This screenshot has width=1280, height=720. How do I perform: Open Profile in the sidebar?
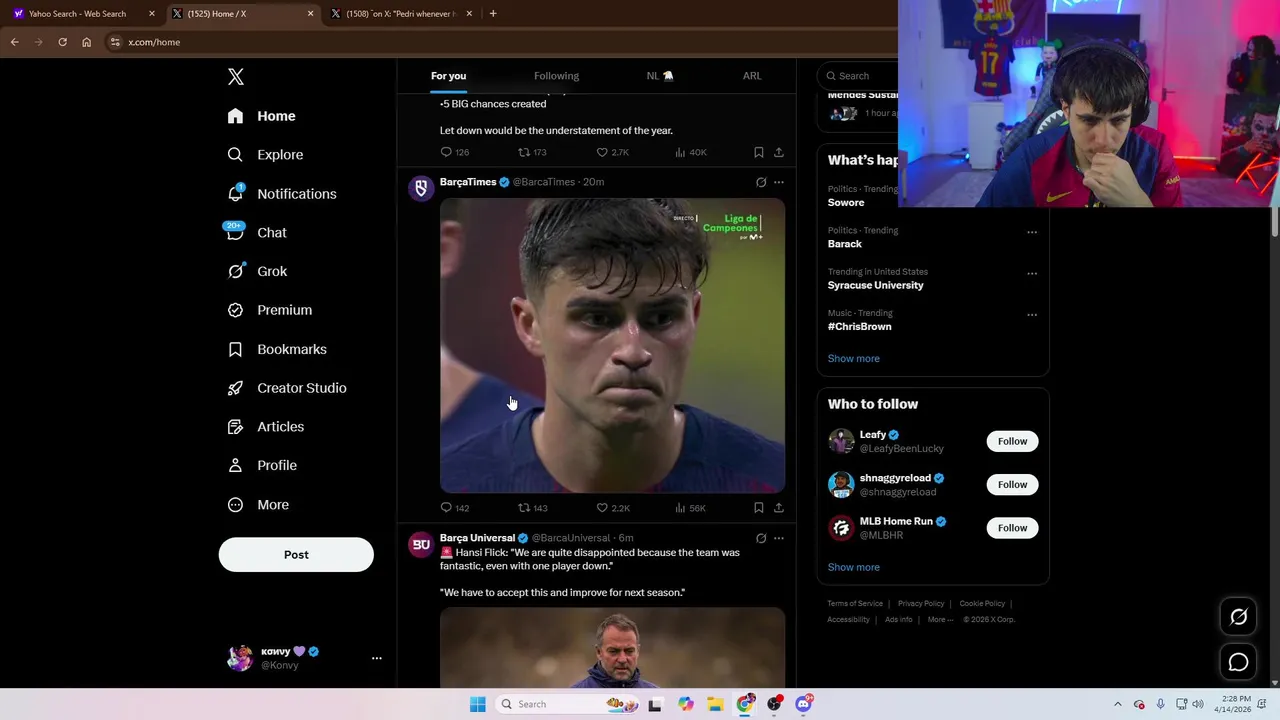261,465
